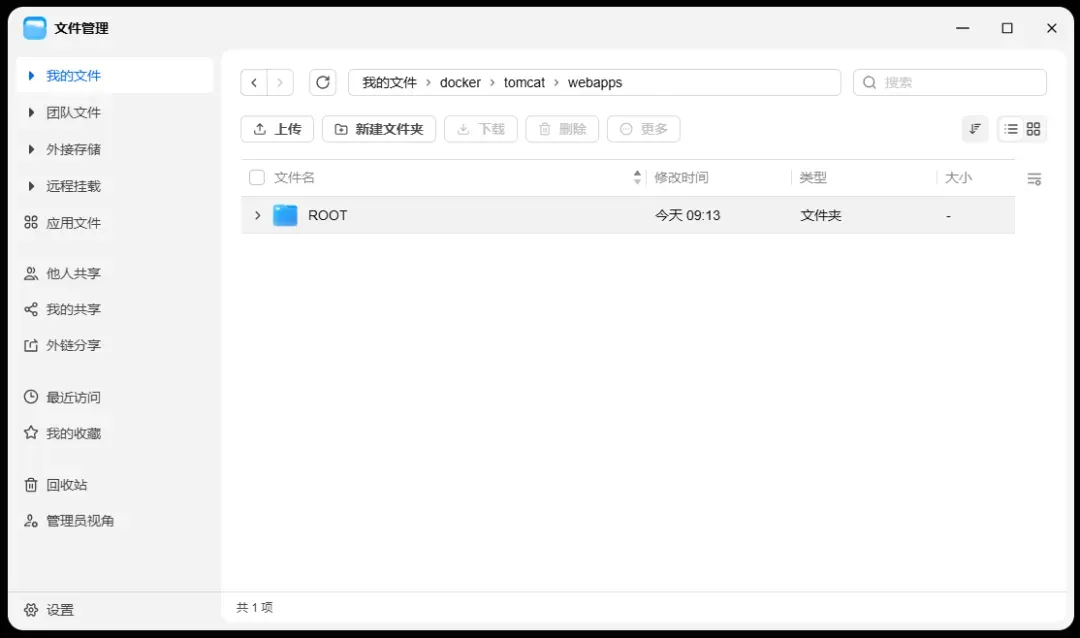Expand 我的文件 tree in sidebar
The image size is (1080, 638).
(x=31, y=76)
